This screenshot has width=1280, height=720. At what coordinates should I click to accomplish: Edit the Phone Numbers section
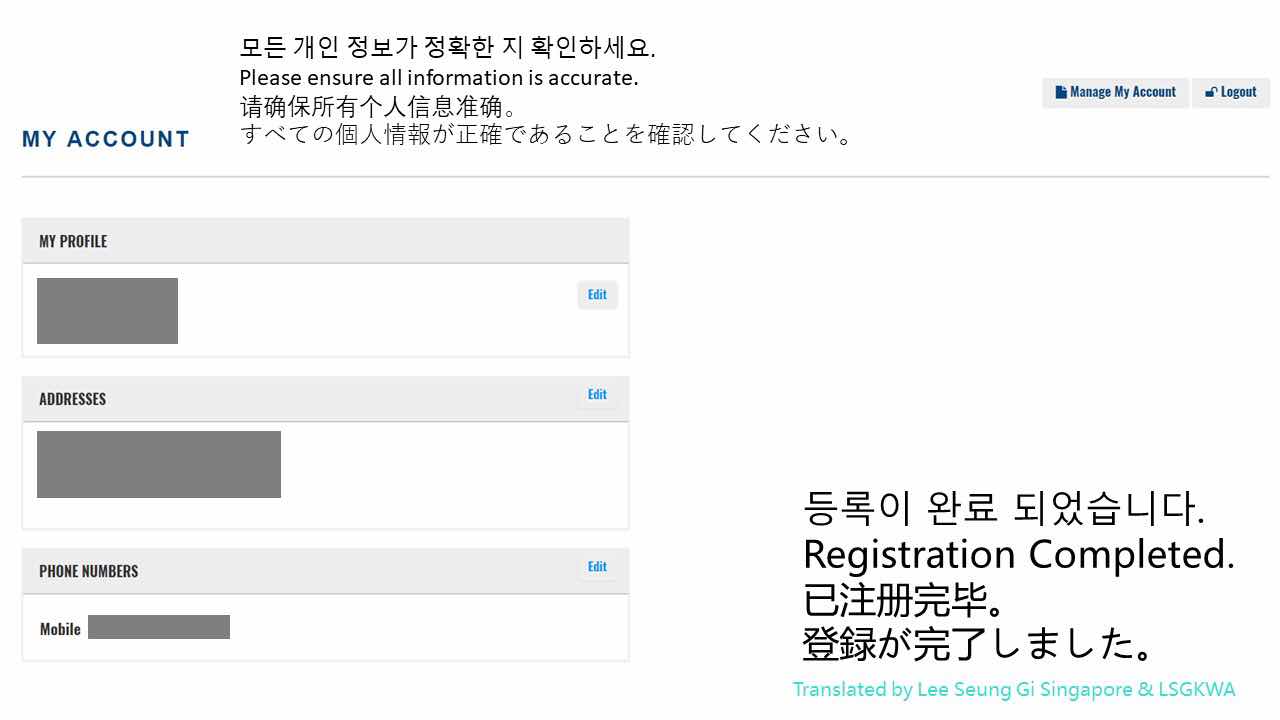[597, 567]
